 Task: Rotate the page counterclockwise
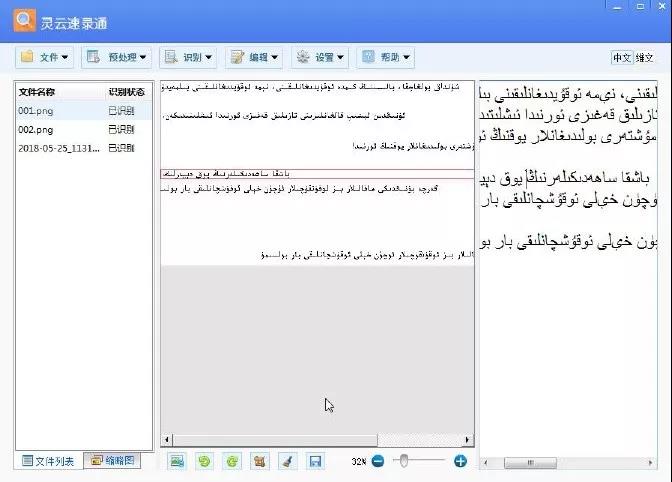[x=204, y=461]
